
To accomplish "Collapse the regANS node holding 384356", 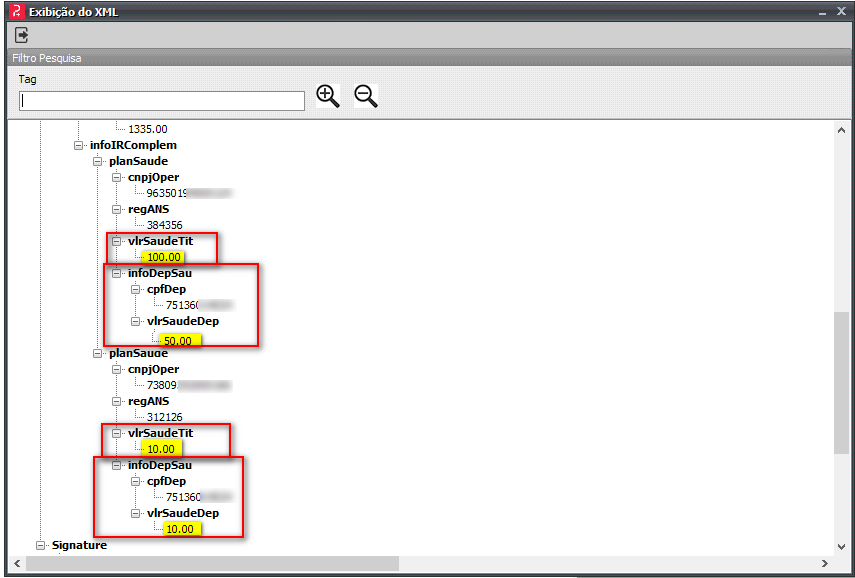I will click(116, 209).
